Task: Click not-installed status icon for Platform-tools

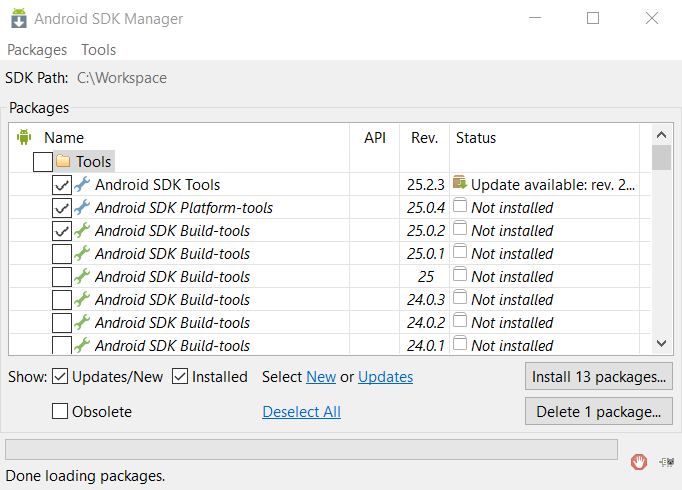Action: point(460,205)
